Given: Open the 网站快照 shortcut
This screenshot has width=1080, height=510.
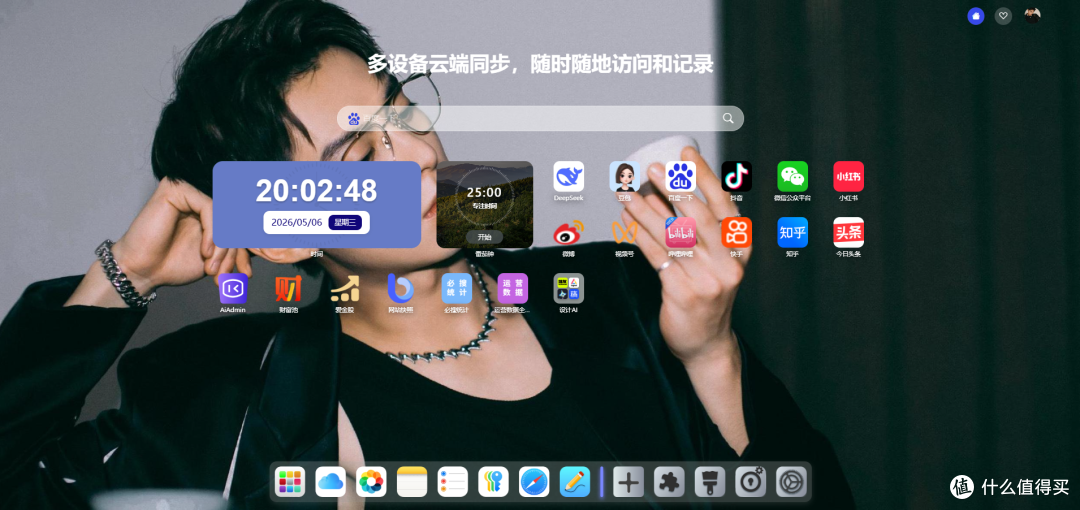Looking at the screenshot, I should coord(400,288).
